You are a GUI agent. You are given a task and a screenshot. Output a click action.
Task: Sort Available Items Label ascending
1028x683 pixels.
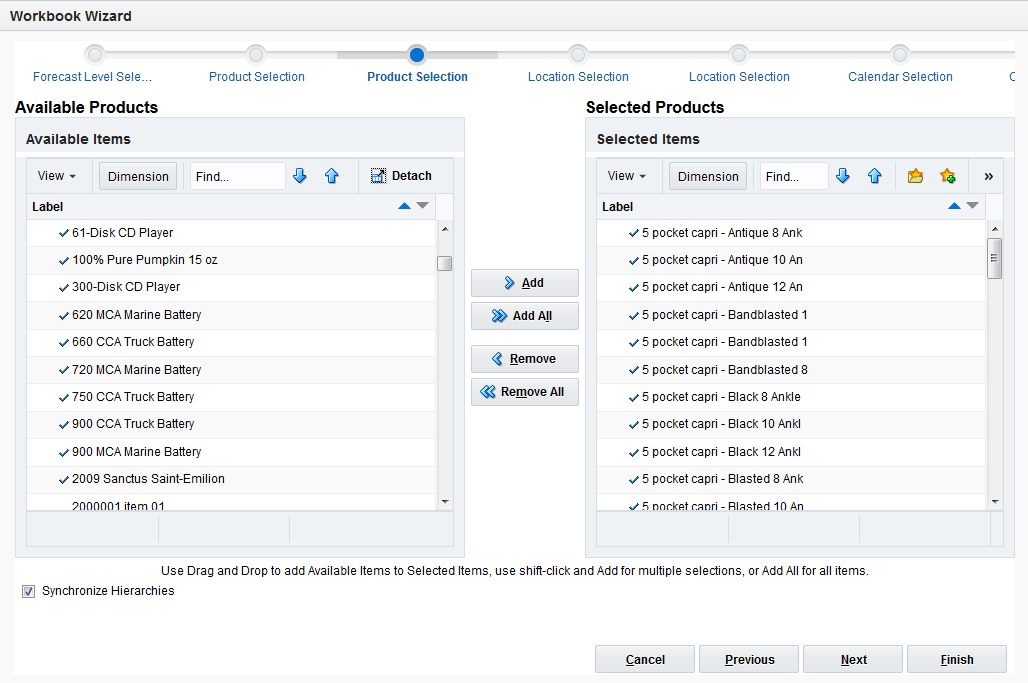point(405,206)
